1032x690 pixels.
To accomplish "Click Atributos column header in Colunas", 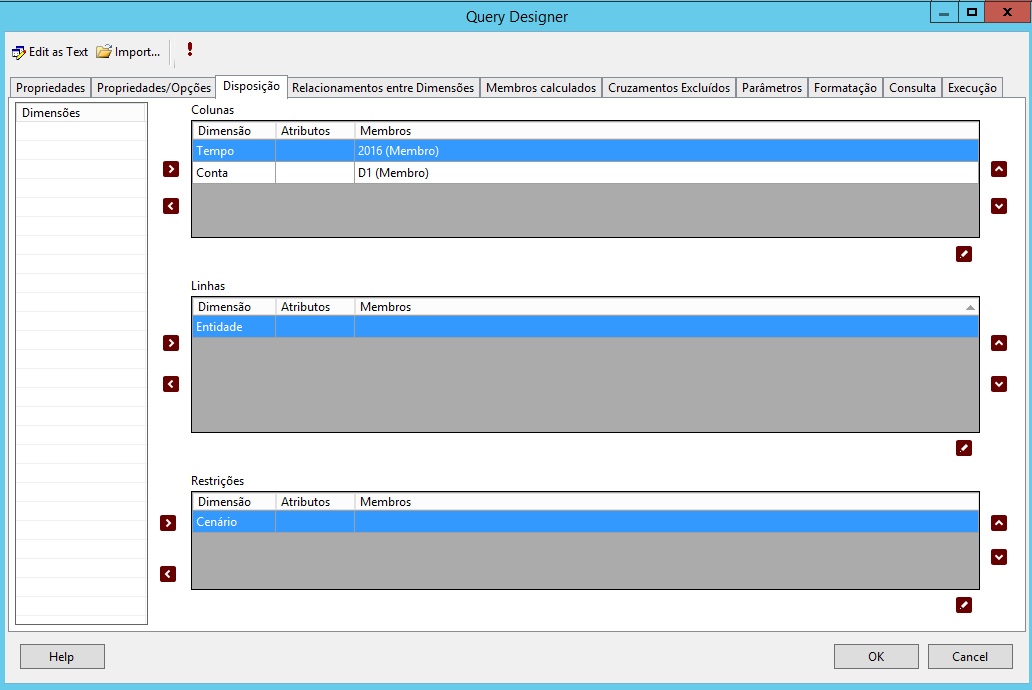I will click(x=315, y=130).
